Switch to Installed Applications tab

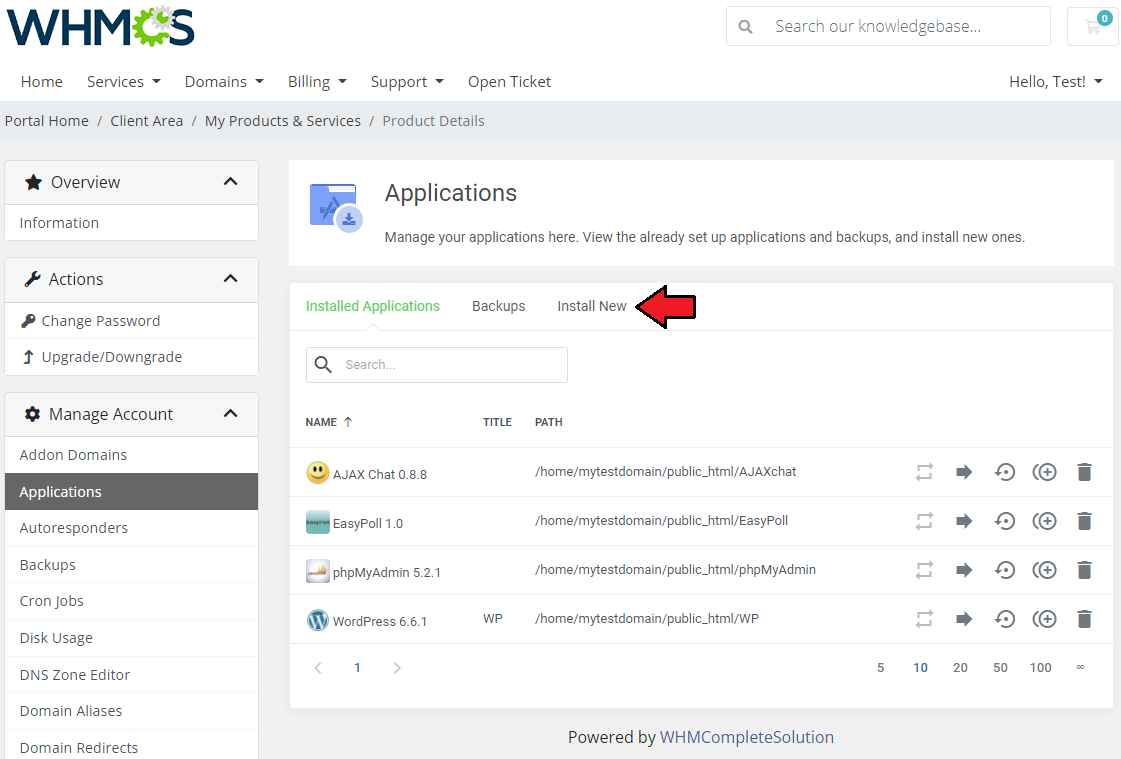pos(372,306)
